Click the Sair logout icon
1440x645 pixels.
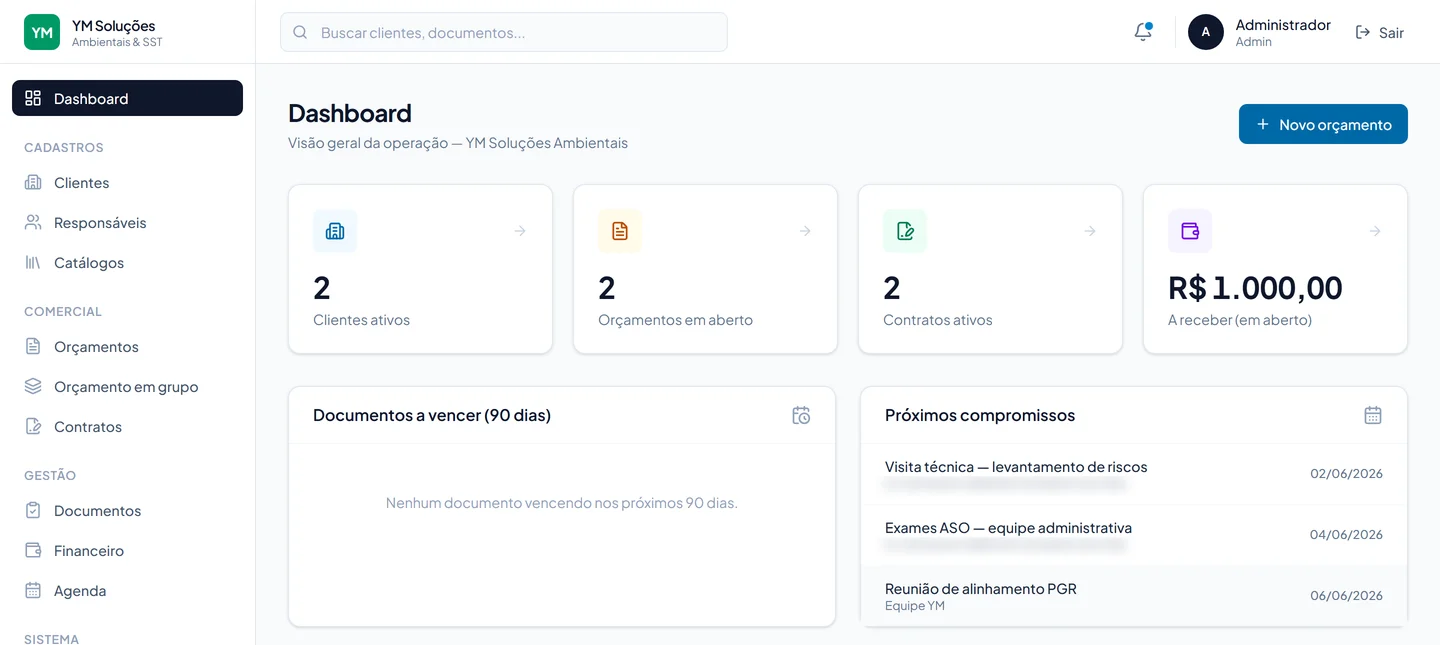point(1362,32)
